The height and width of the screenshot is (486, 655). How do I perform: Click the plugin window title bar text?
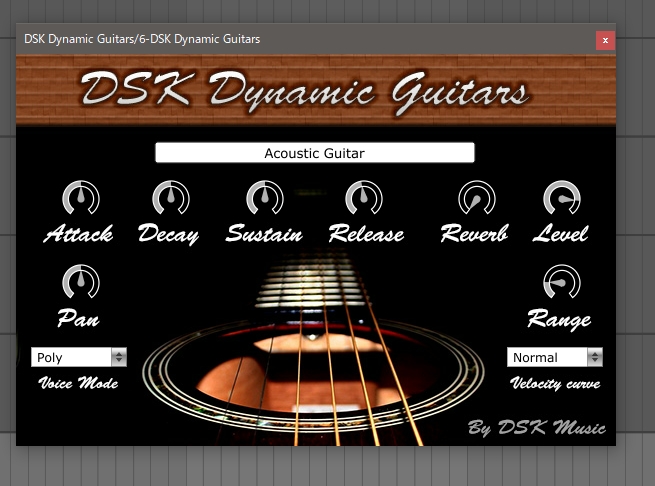142,39
